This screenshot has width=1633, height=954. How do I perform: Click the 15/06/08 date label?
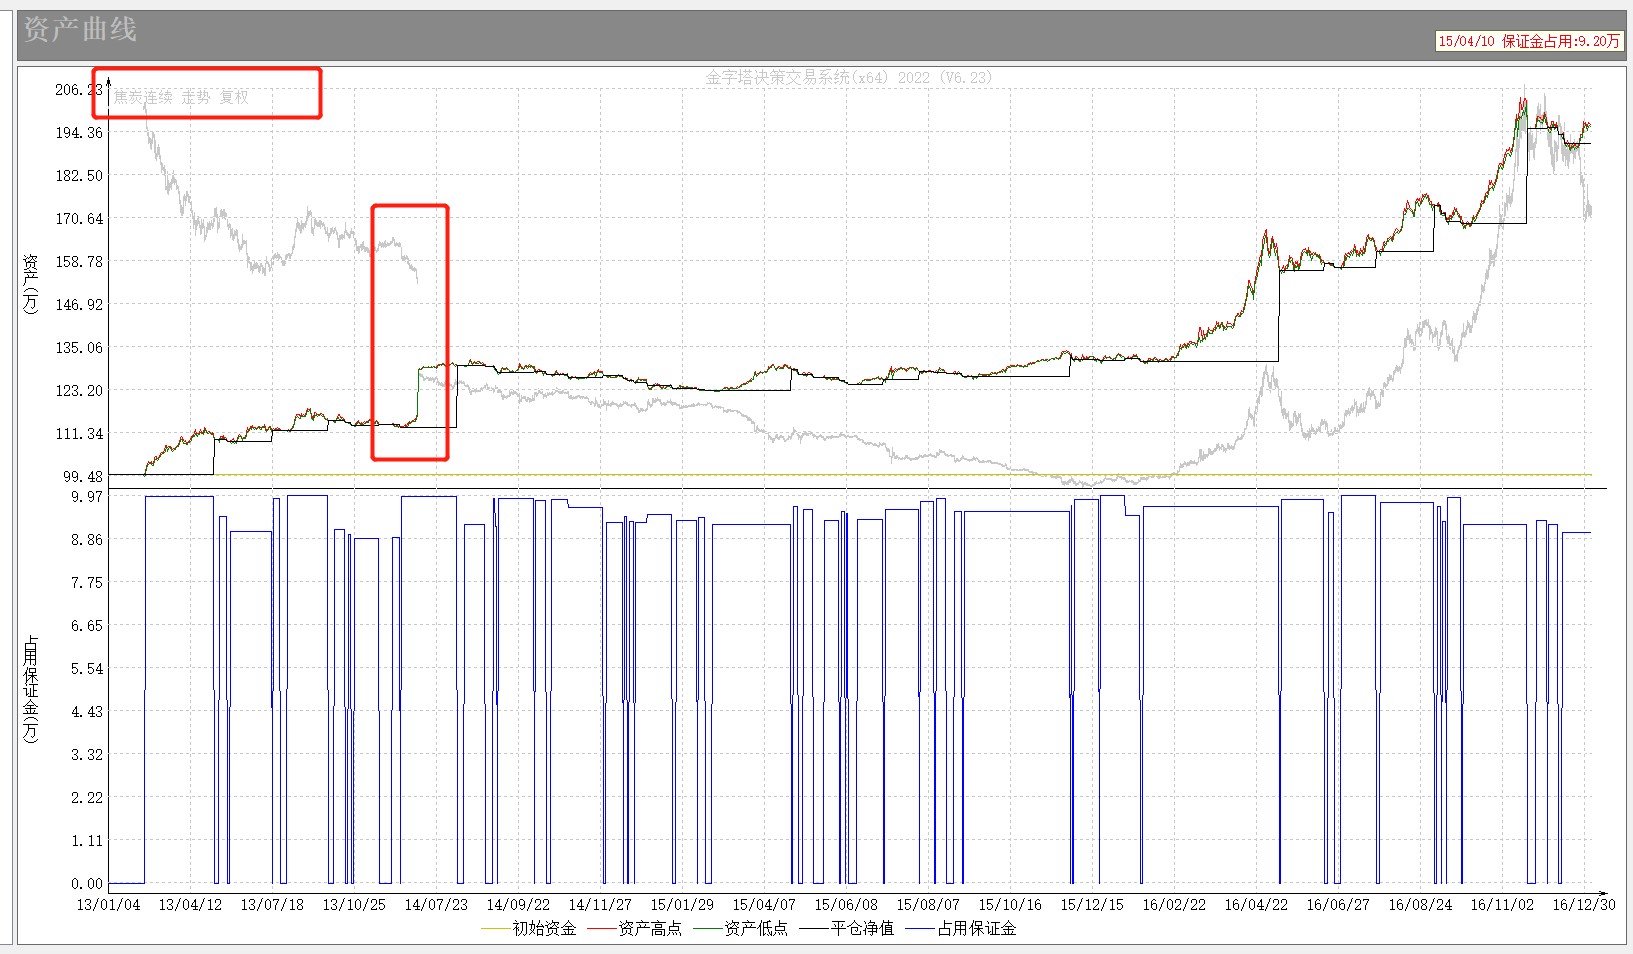[x=846, y=905]
